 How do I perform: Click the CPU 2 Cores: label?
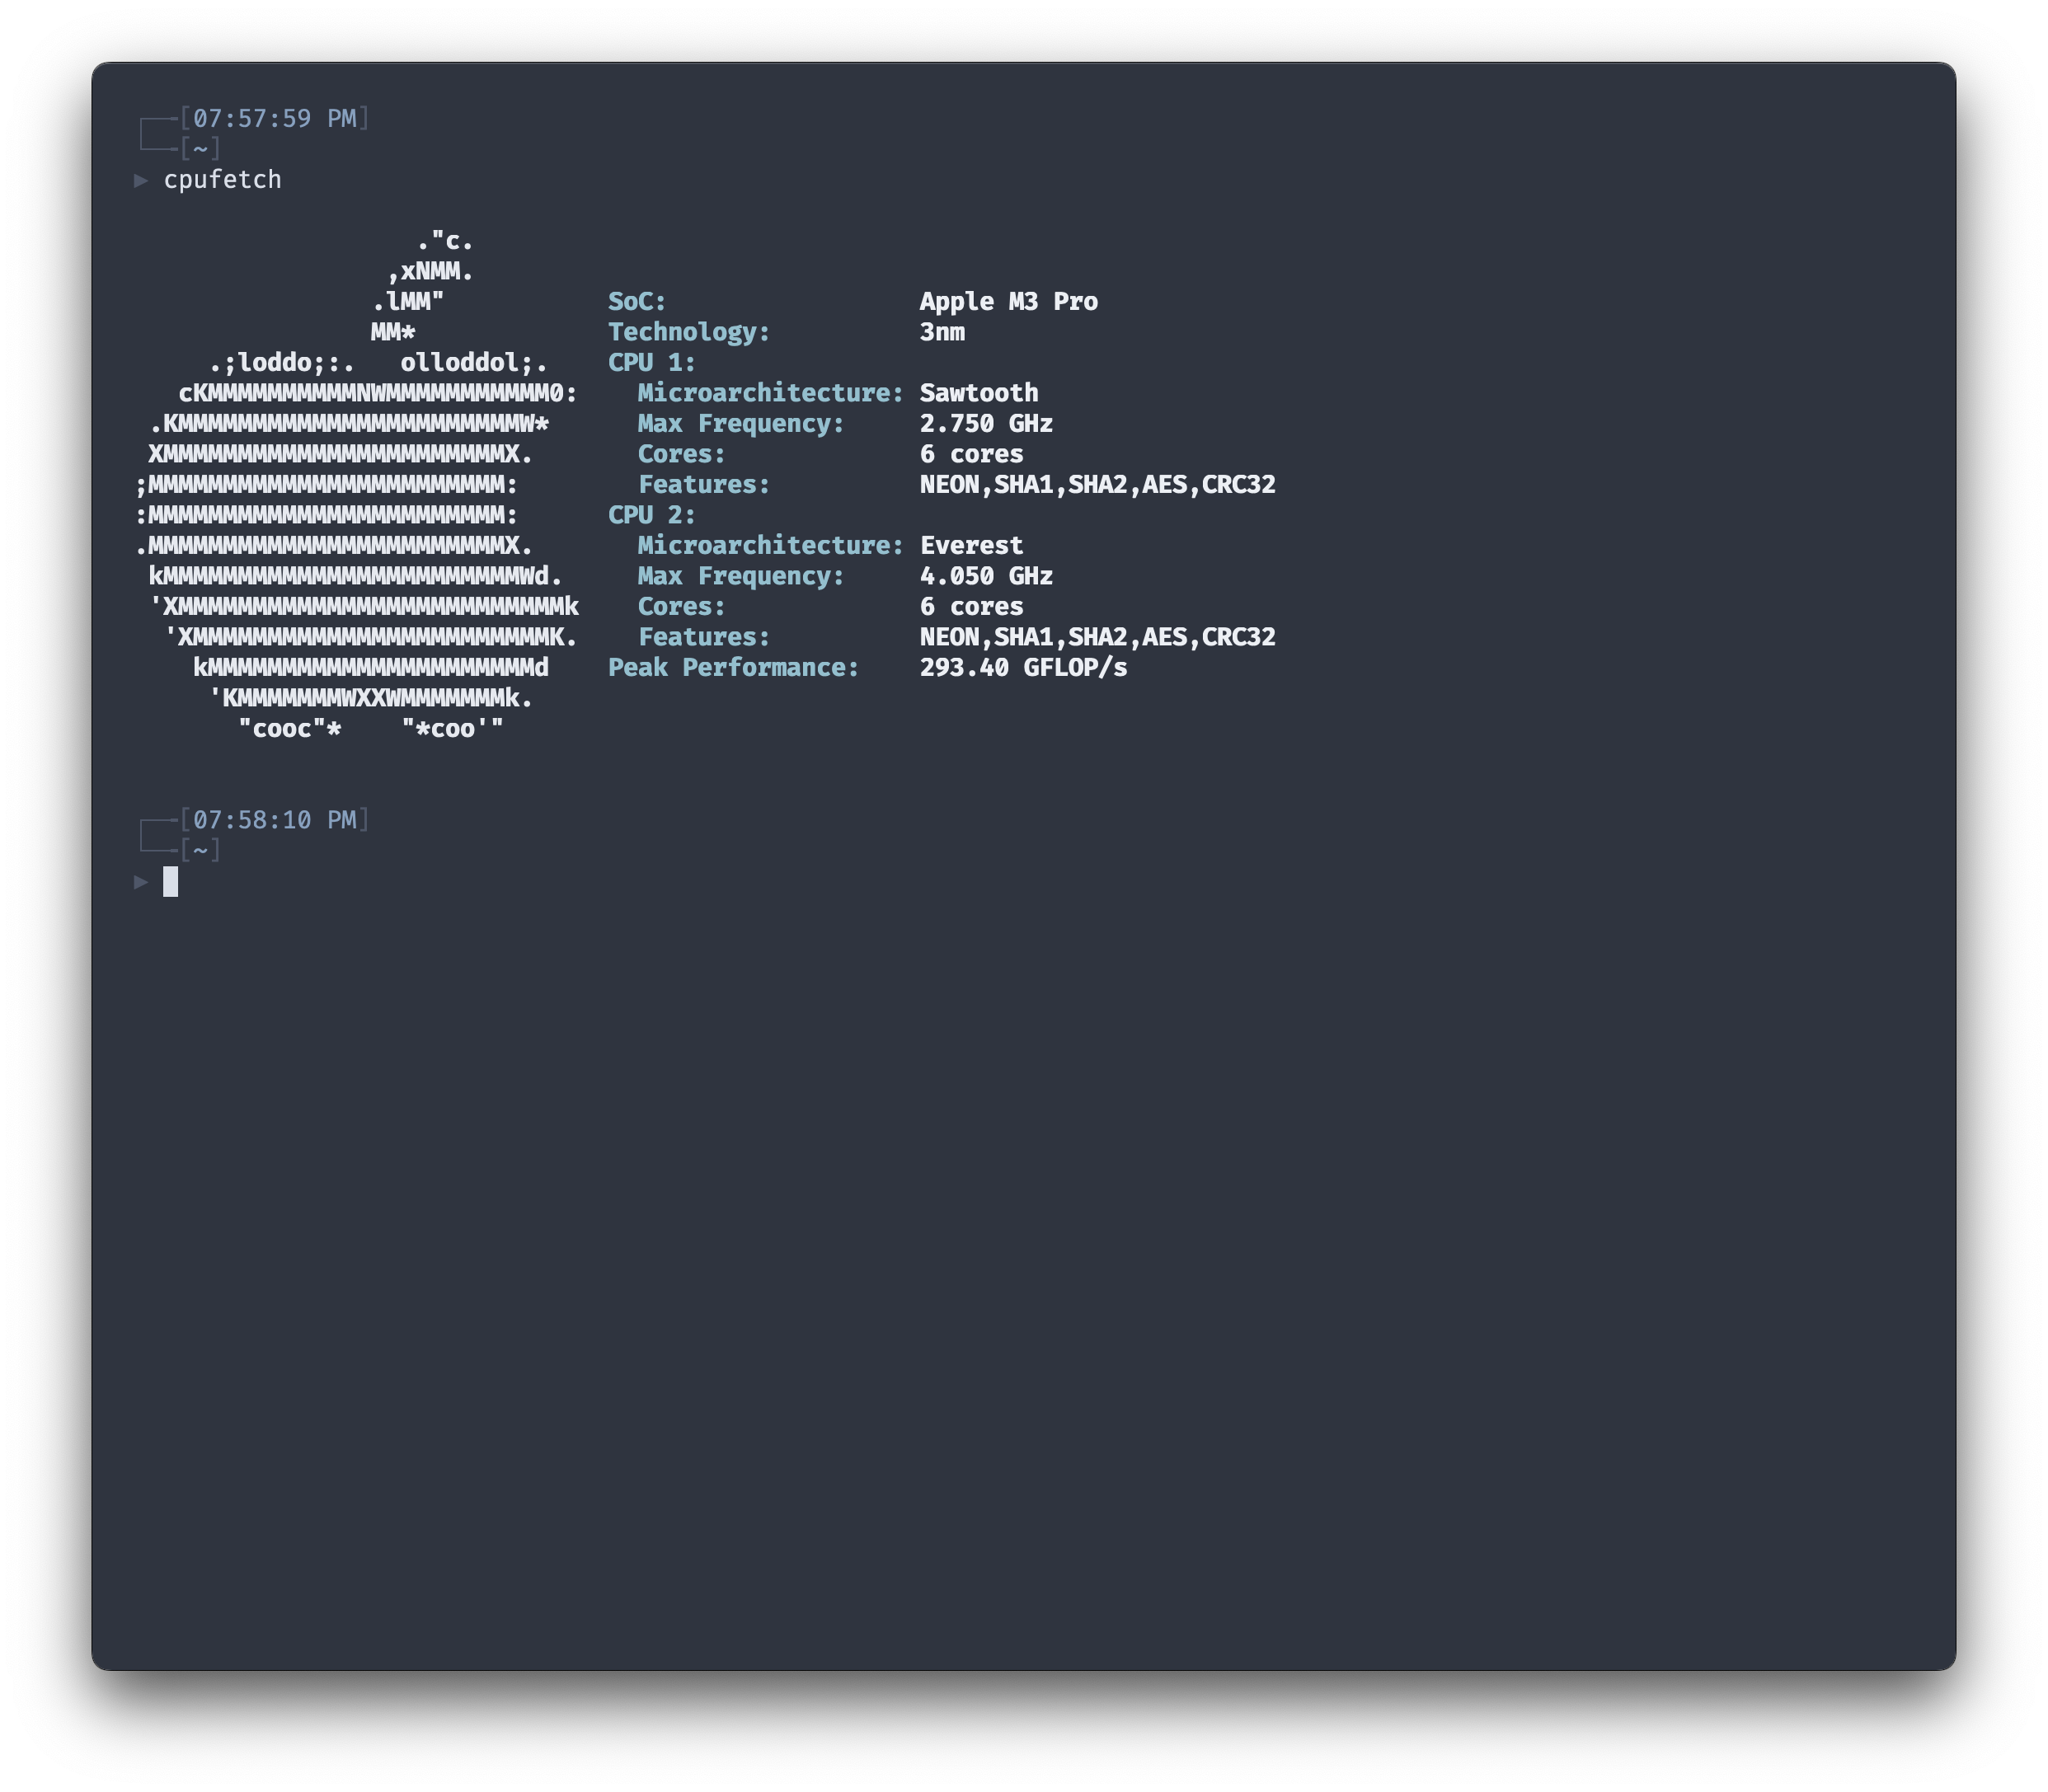click(681, 607)
